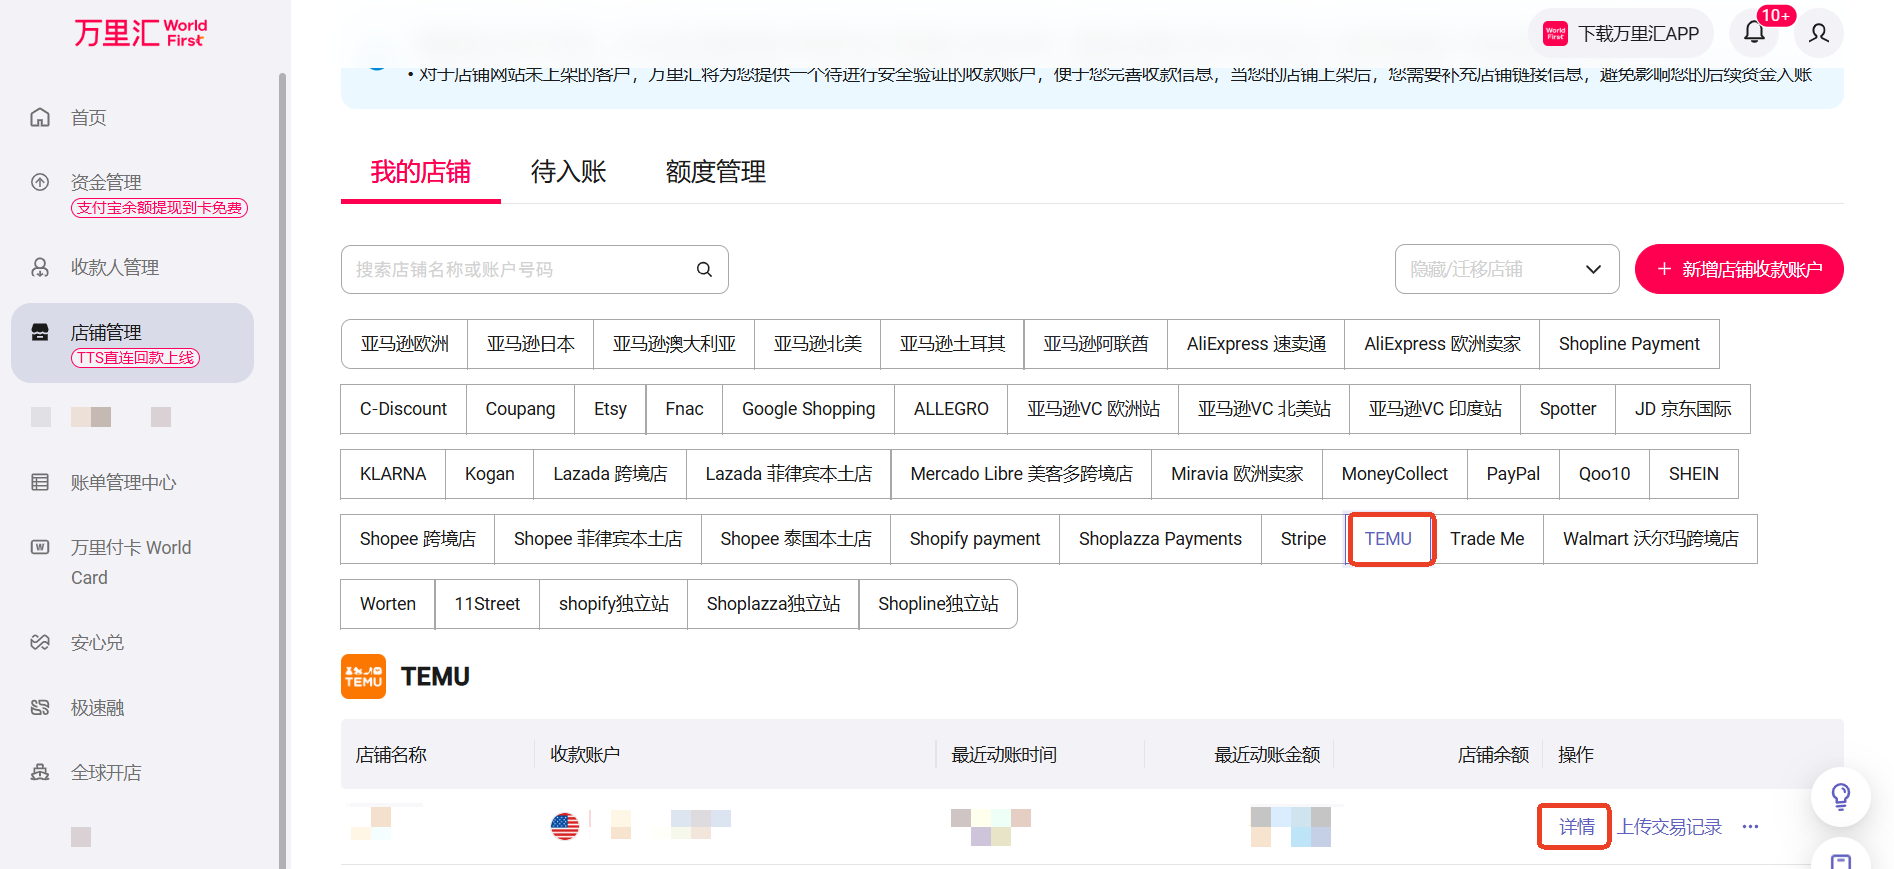Click the search magnifier icon
Viewport: 1894px width, 869px height.
point(704,270)
